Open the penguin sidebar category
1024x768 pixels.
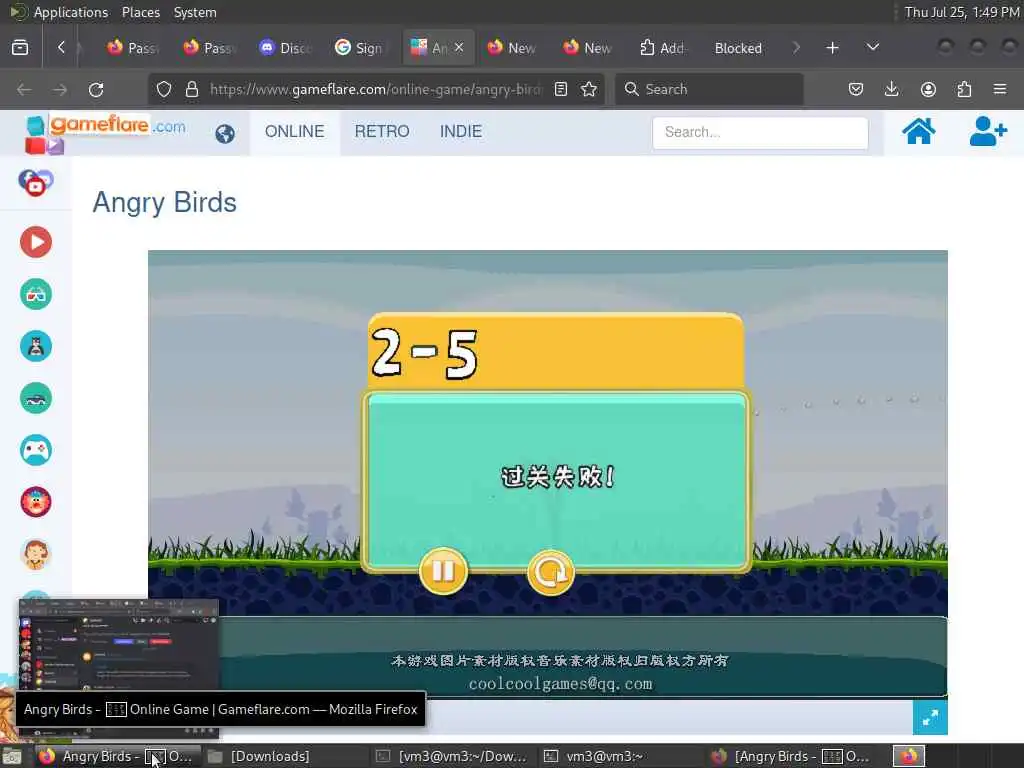click(x=36, y=346)
